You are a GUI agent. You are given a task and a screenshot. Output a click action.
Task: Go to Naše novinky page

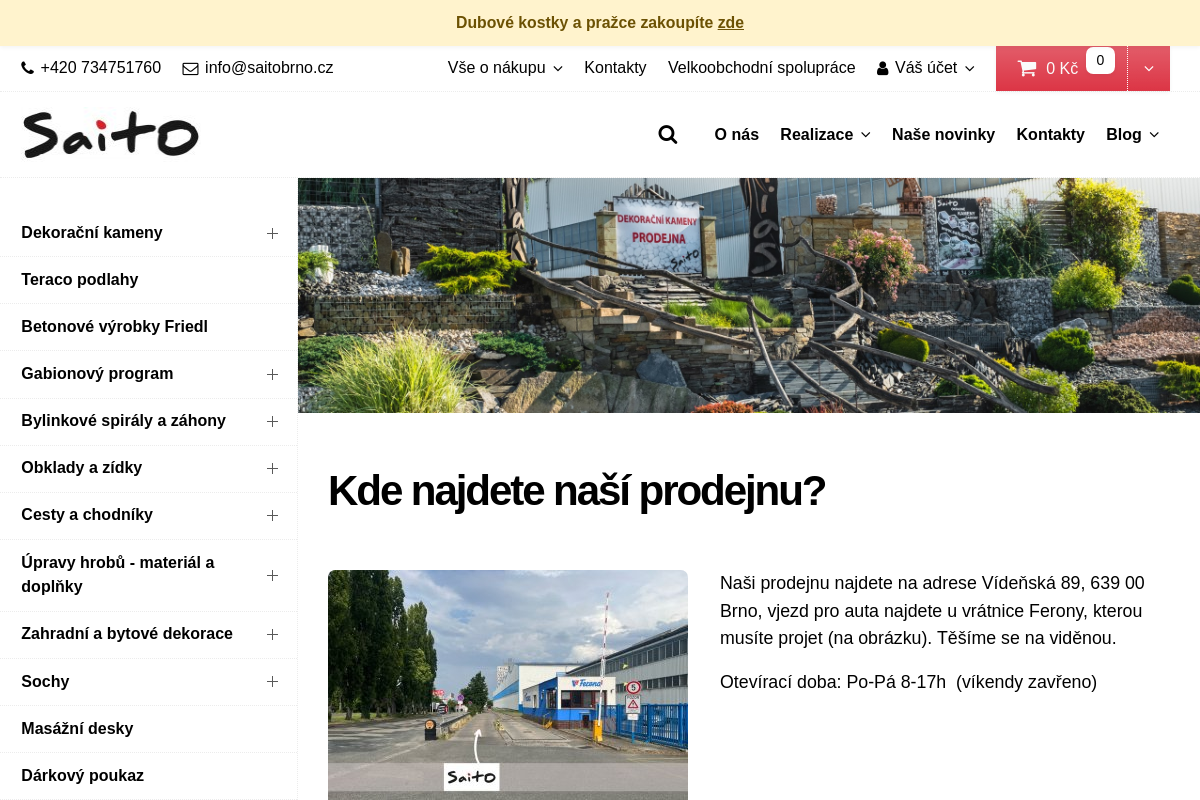tap(943, 135)
